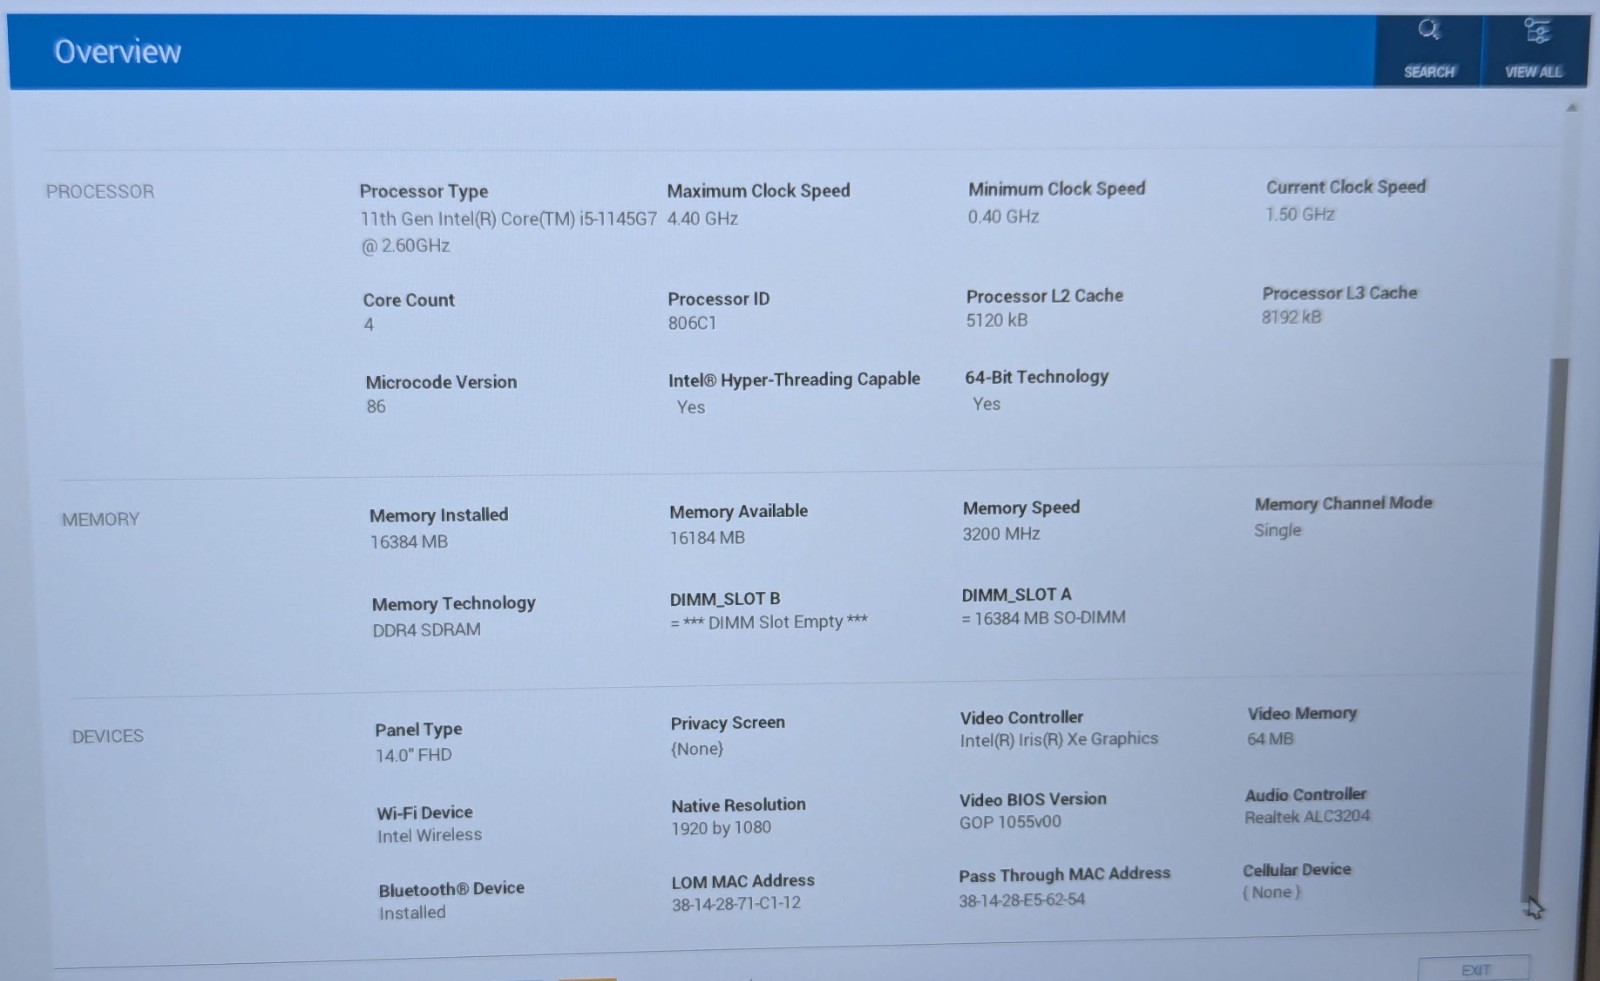
Task: Click the Processor ID label
Action: coord(718,299)
